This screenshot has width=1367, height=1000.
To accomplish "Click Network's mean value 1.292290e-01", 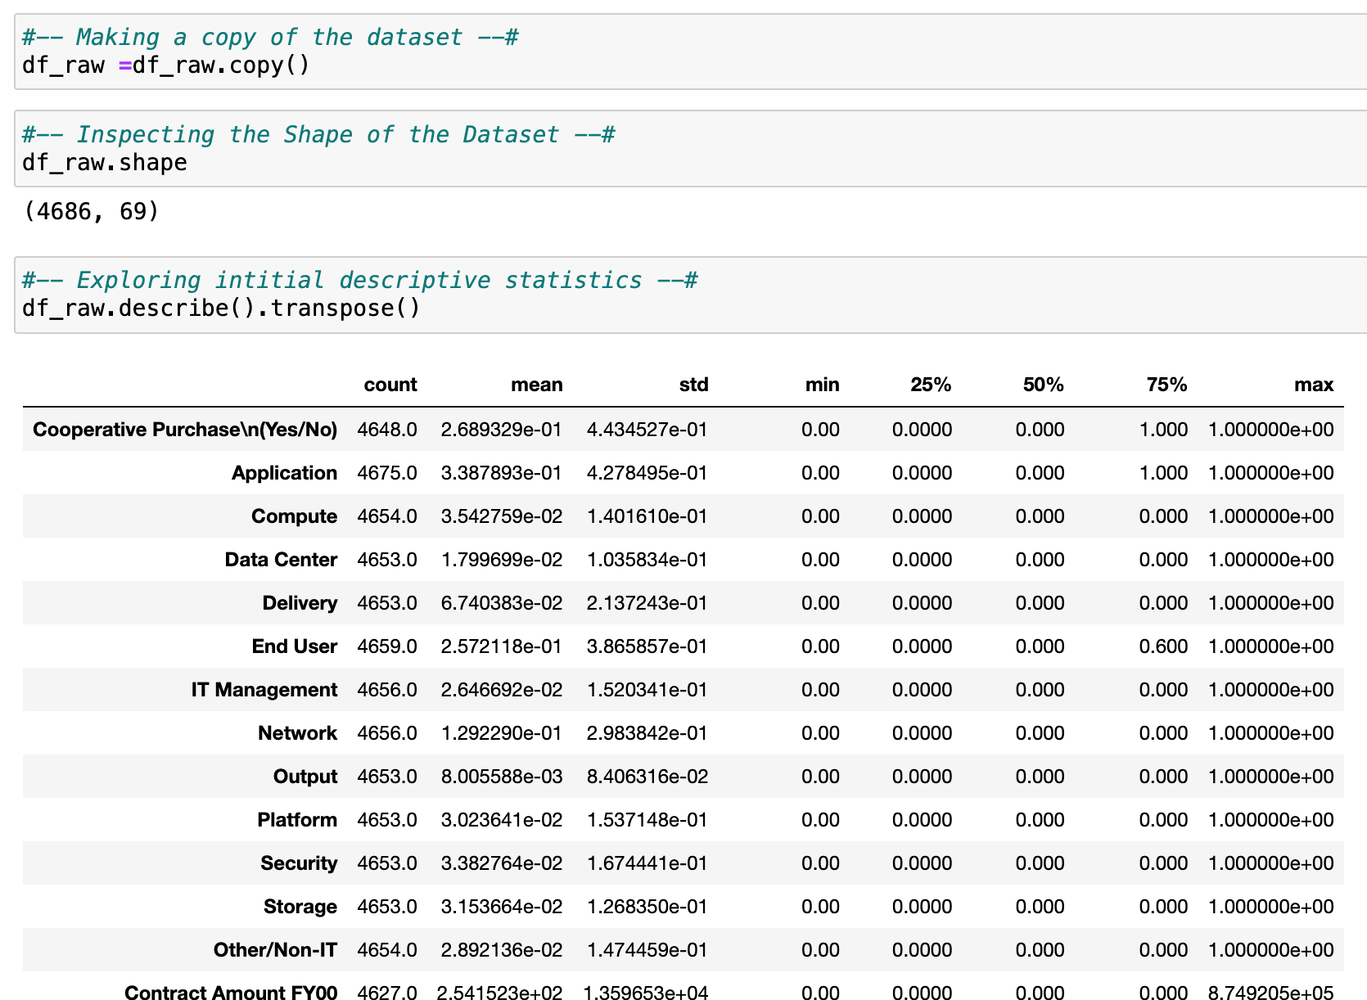I will click(x=501, y=733).
